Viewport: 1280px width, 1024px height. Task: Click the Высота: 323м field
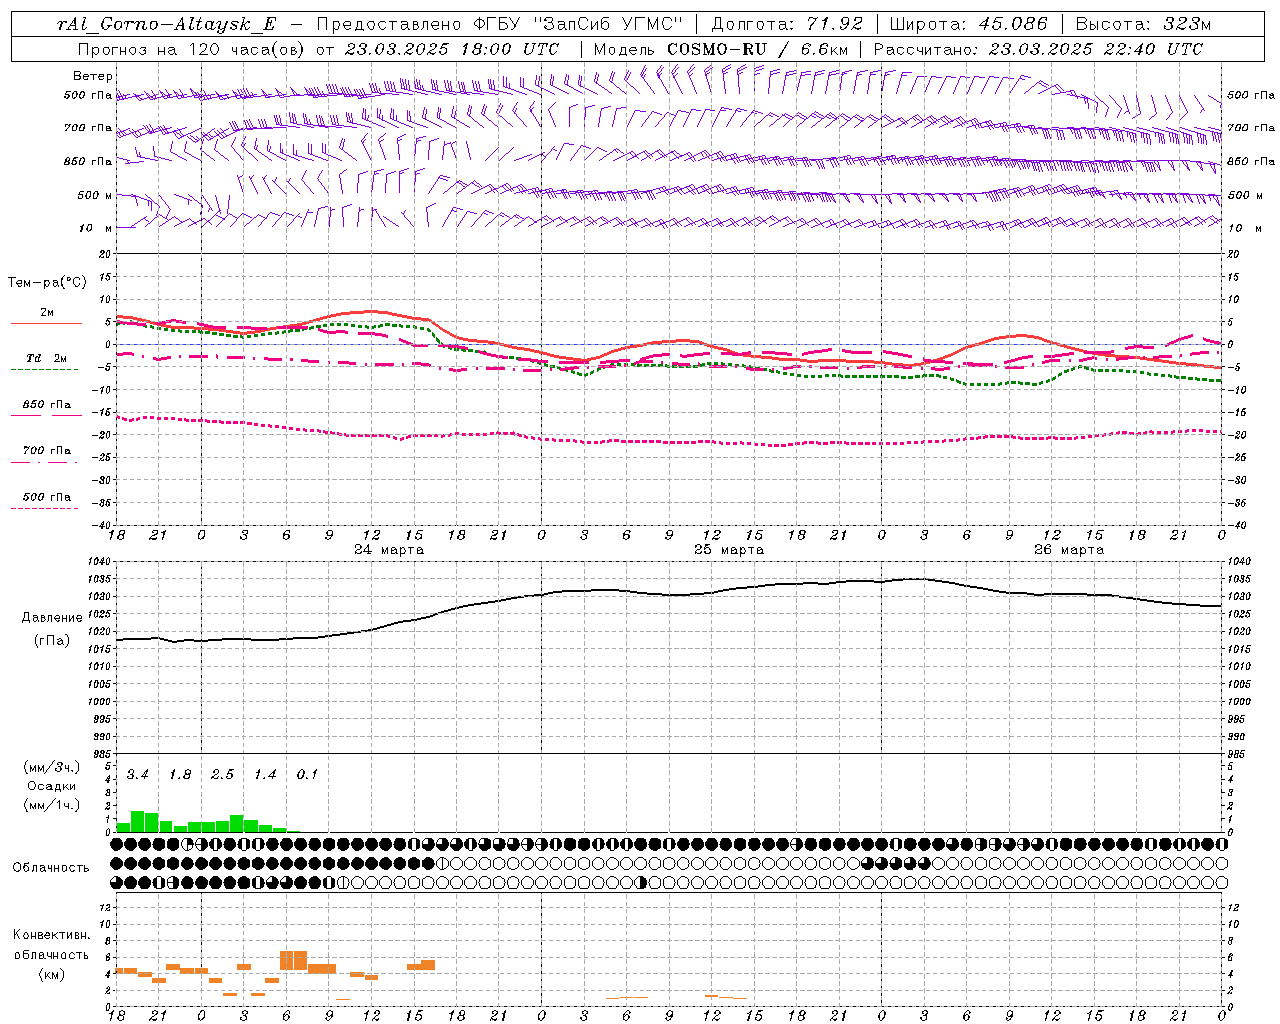pos(1142,24)
